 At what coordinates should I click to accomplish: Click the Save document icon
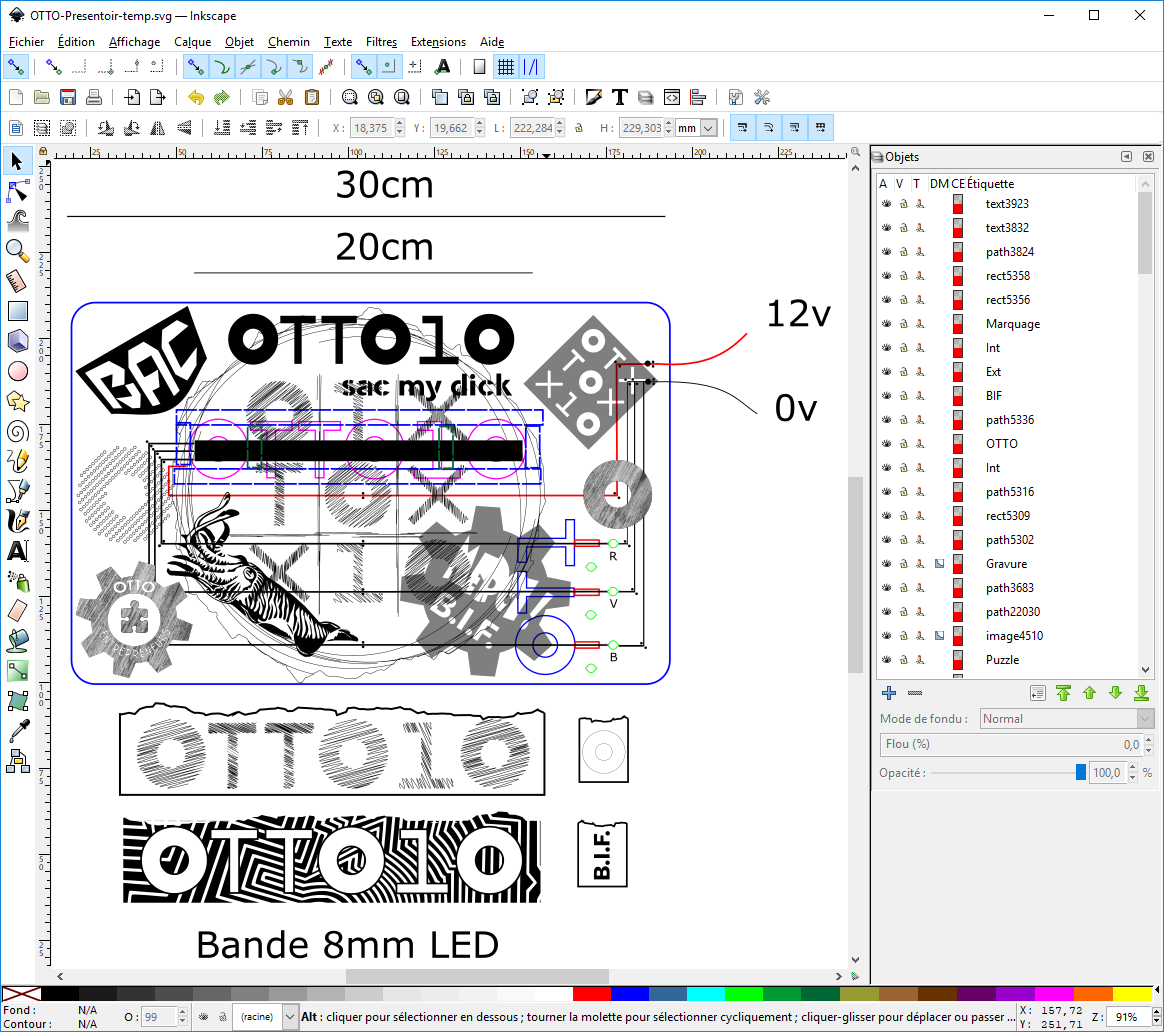pos(68,97)
